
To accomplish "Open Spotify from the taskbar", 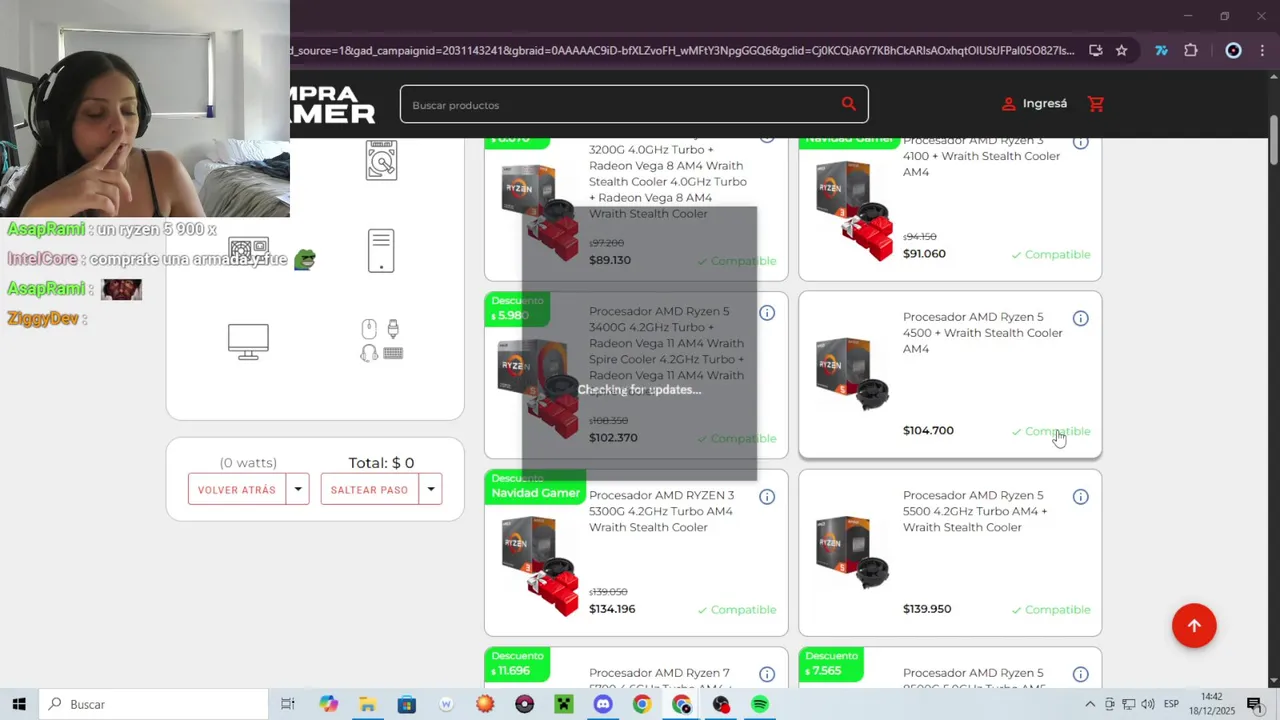I will point(760,704).
